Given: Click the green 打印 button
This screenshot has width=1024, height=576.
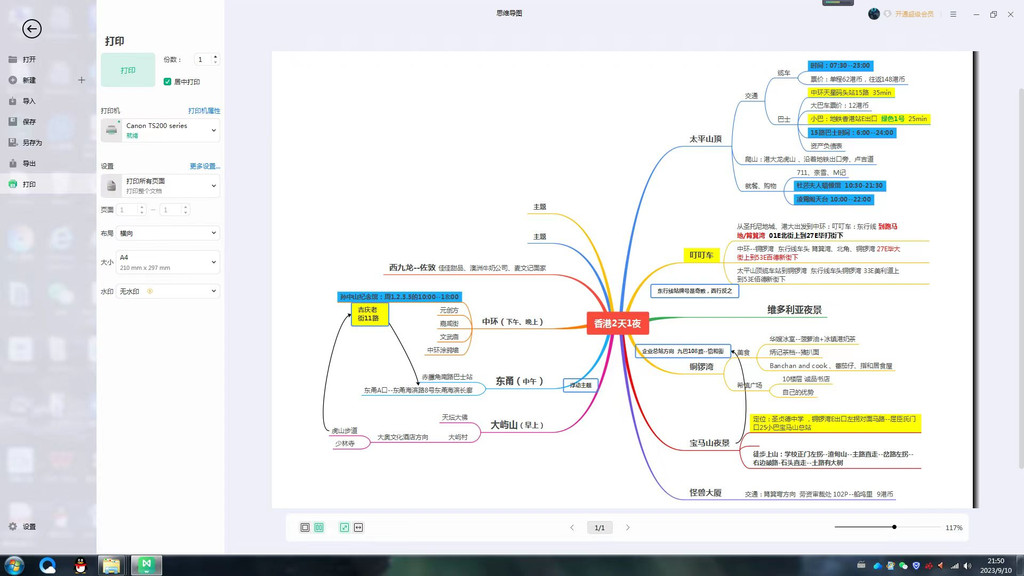Looking at the screenshot, I should click(128, 70).
